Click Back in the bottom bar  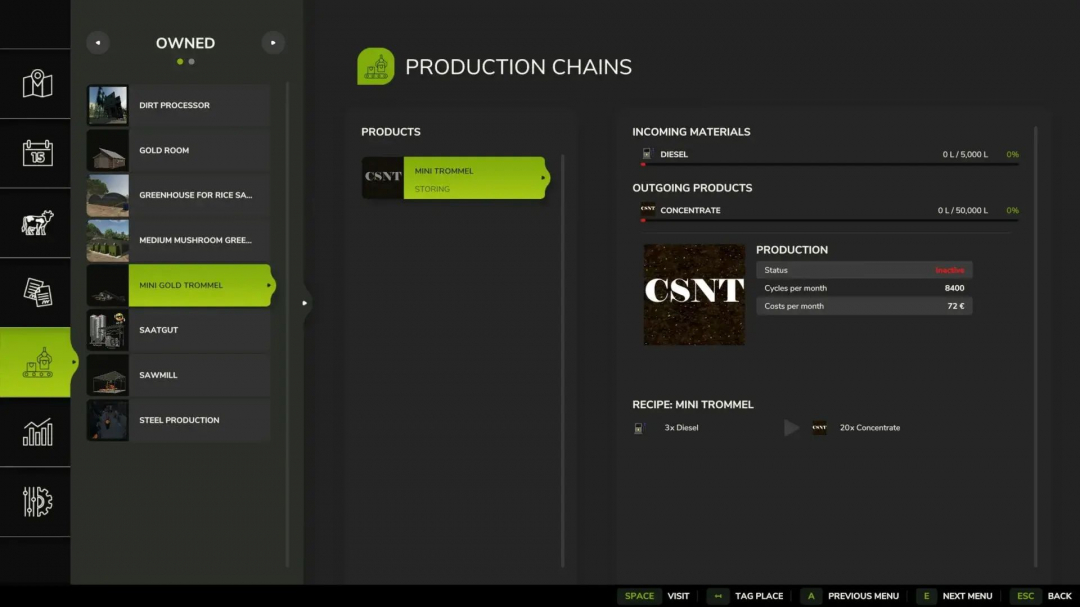1058,595
